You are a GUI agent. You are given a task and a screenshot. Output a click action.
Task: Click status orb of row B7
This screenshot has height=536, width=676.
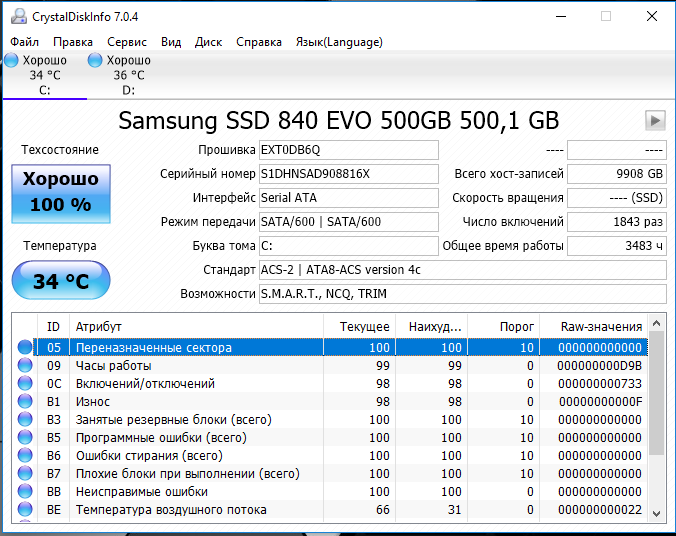(x=25, y=473)
